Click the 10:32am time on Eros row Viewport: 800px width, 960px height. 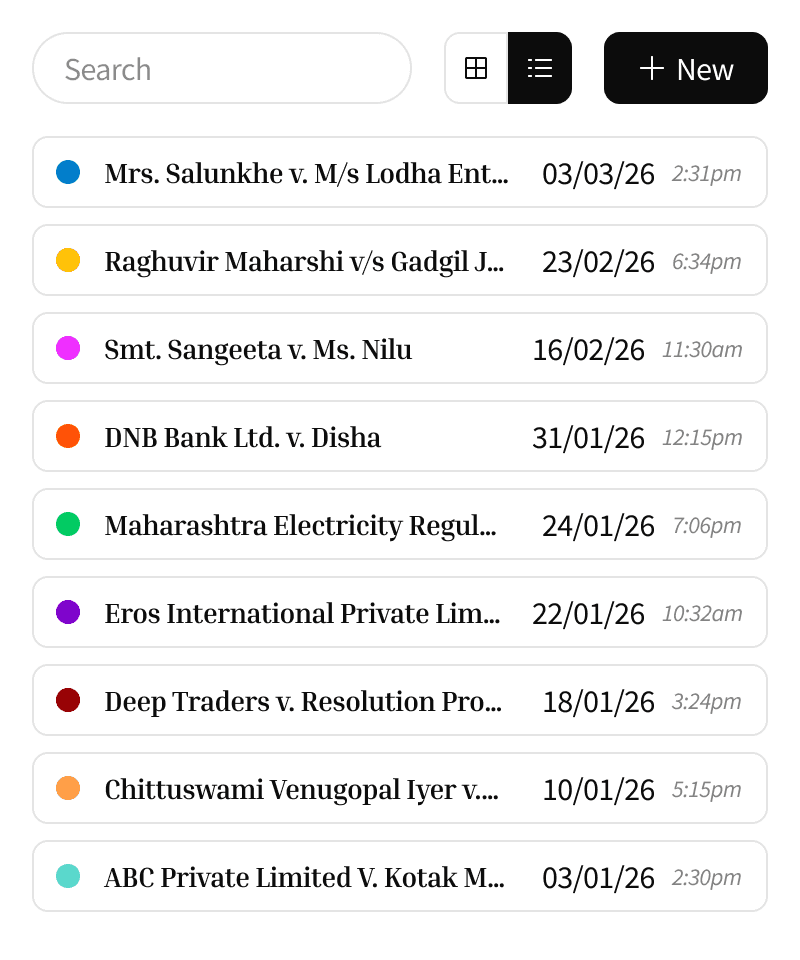(702, 613)
